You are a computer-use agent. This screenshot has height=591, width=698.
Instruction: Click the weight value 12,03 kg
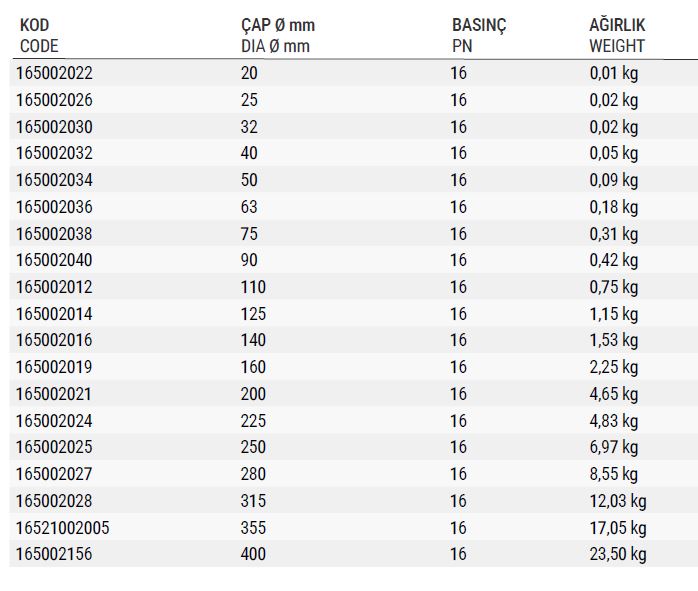tap(618, 501)
